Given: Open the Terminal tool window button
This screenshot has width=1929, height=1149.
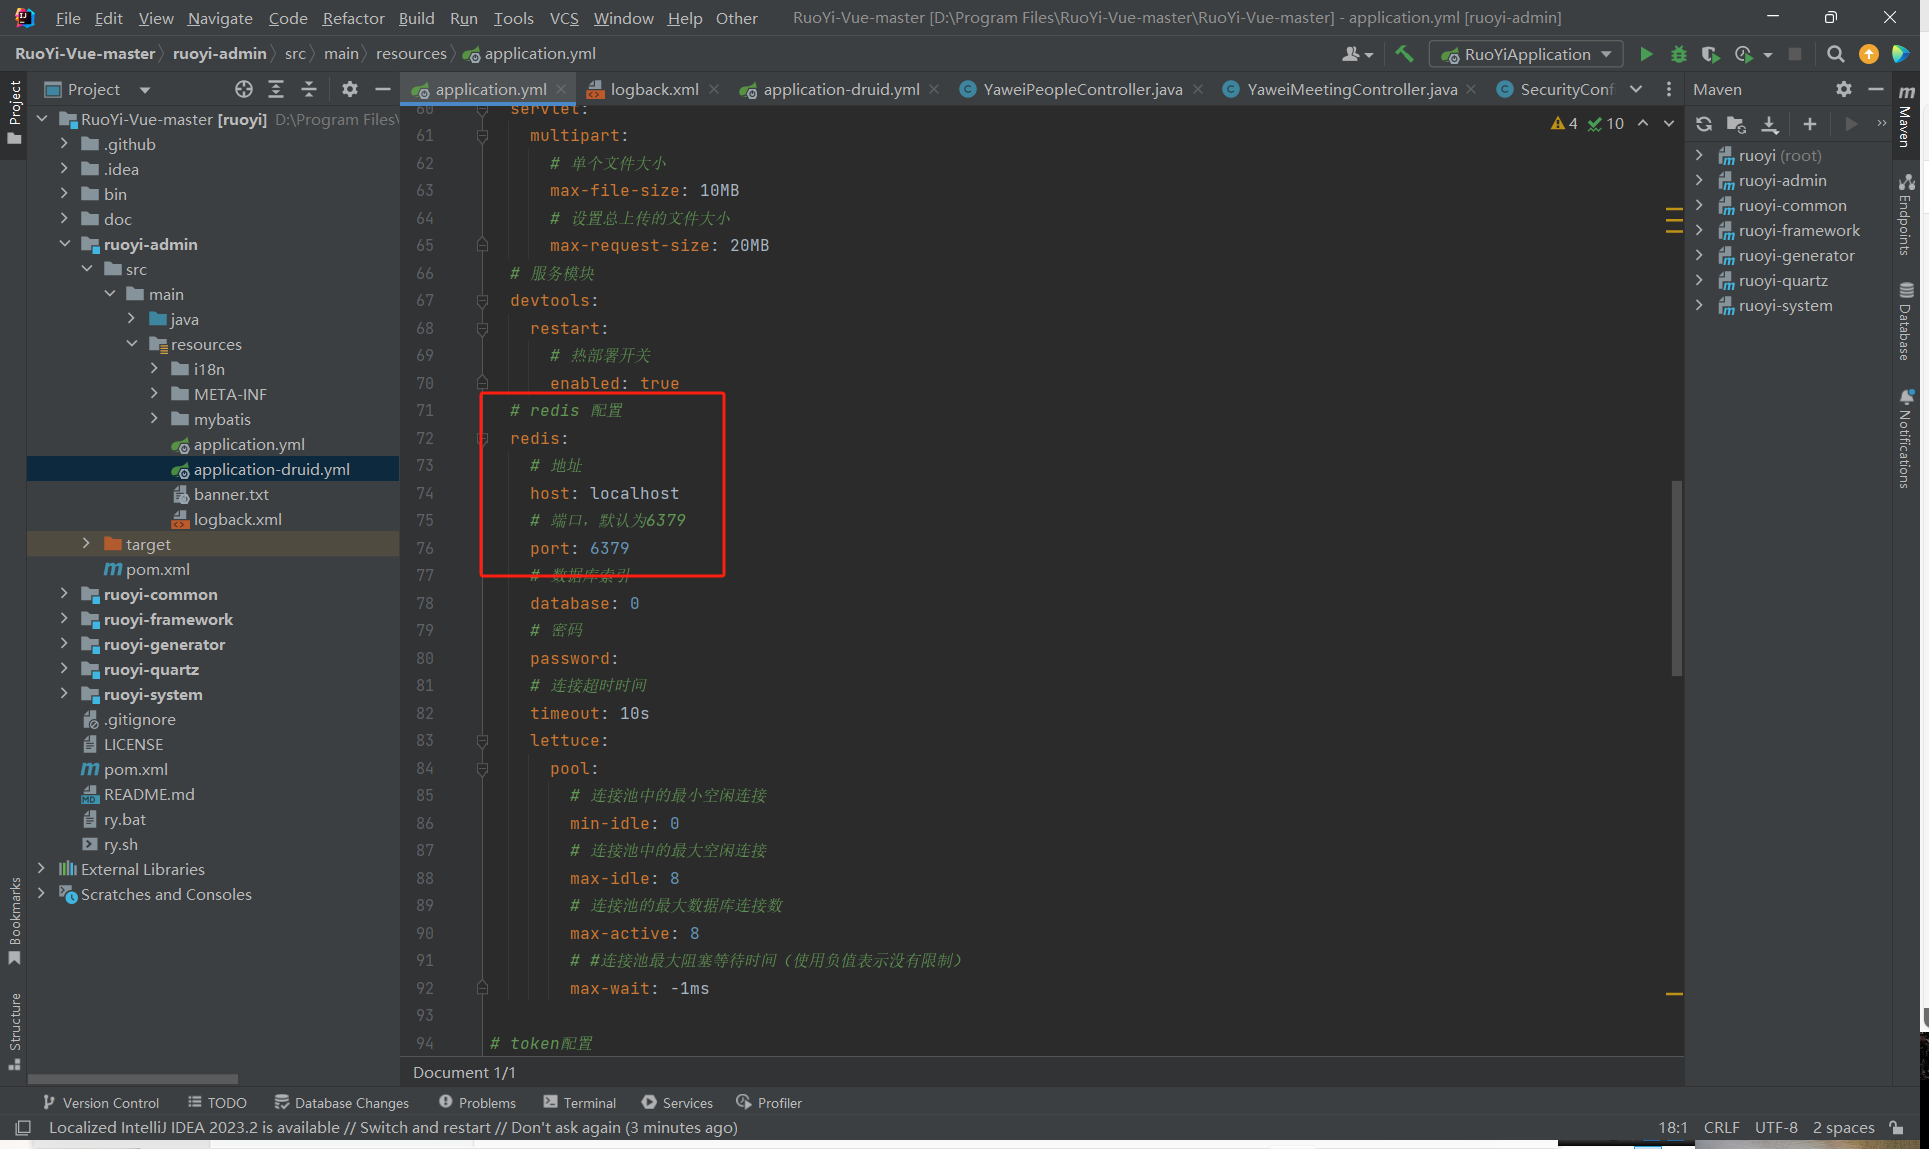Looking at the screenshot, I should 579,1102.
